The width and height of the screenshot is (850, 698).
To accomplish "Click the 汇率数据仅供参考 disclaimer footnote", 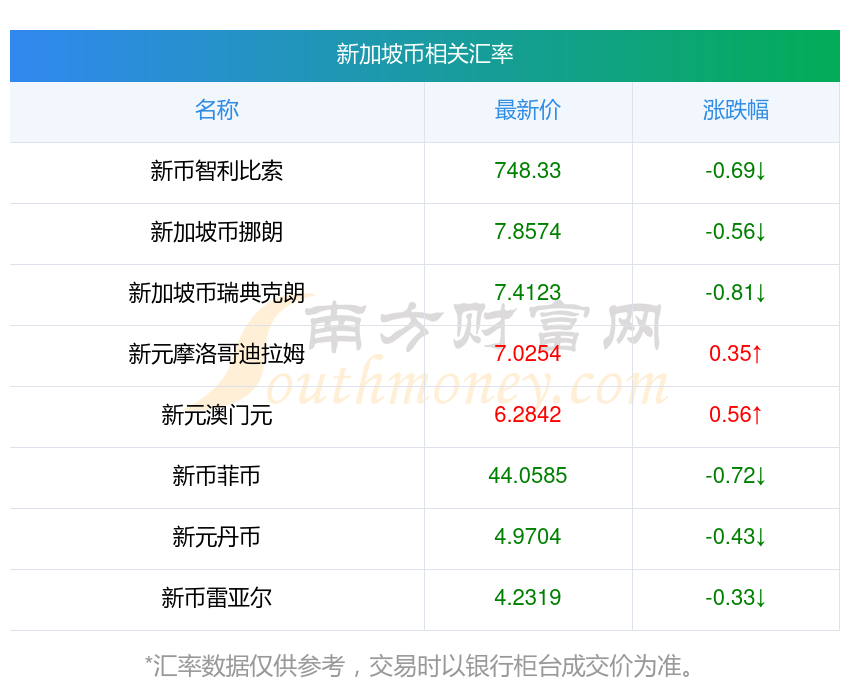I will 419,666.
